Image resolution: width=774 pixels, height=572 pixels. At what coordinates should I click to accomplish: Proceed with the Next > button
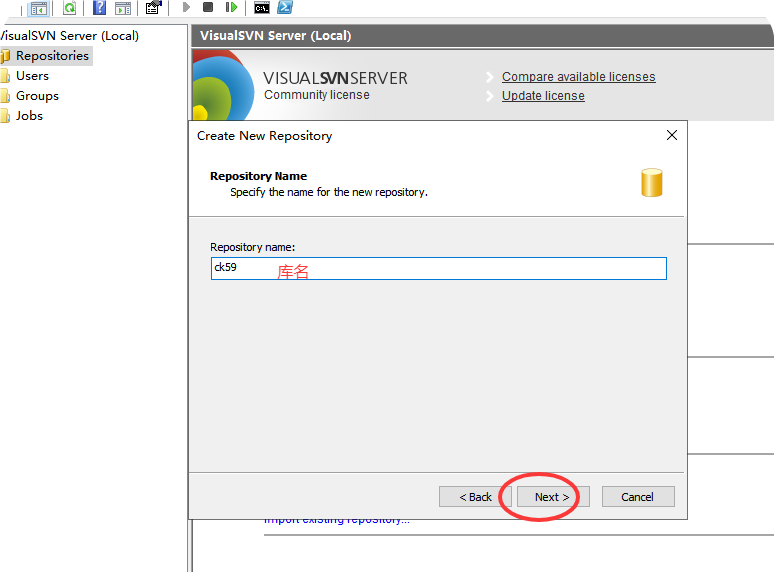point(553,496)
